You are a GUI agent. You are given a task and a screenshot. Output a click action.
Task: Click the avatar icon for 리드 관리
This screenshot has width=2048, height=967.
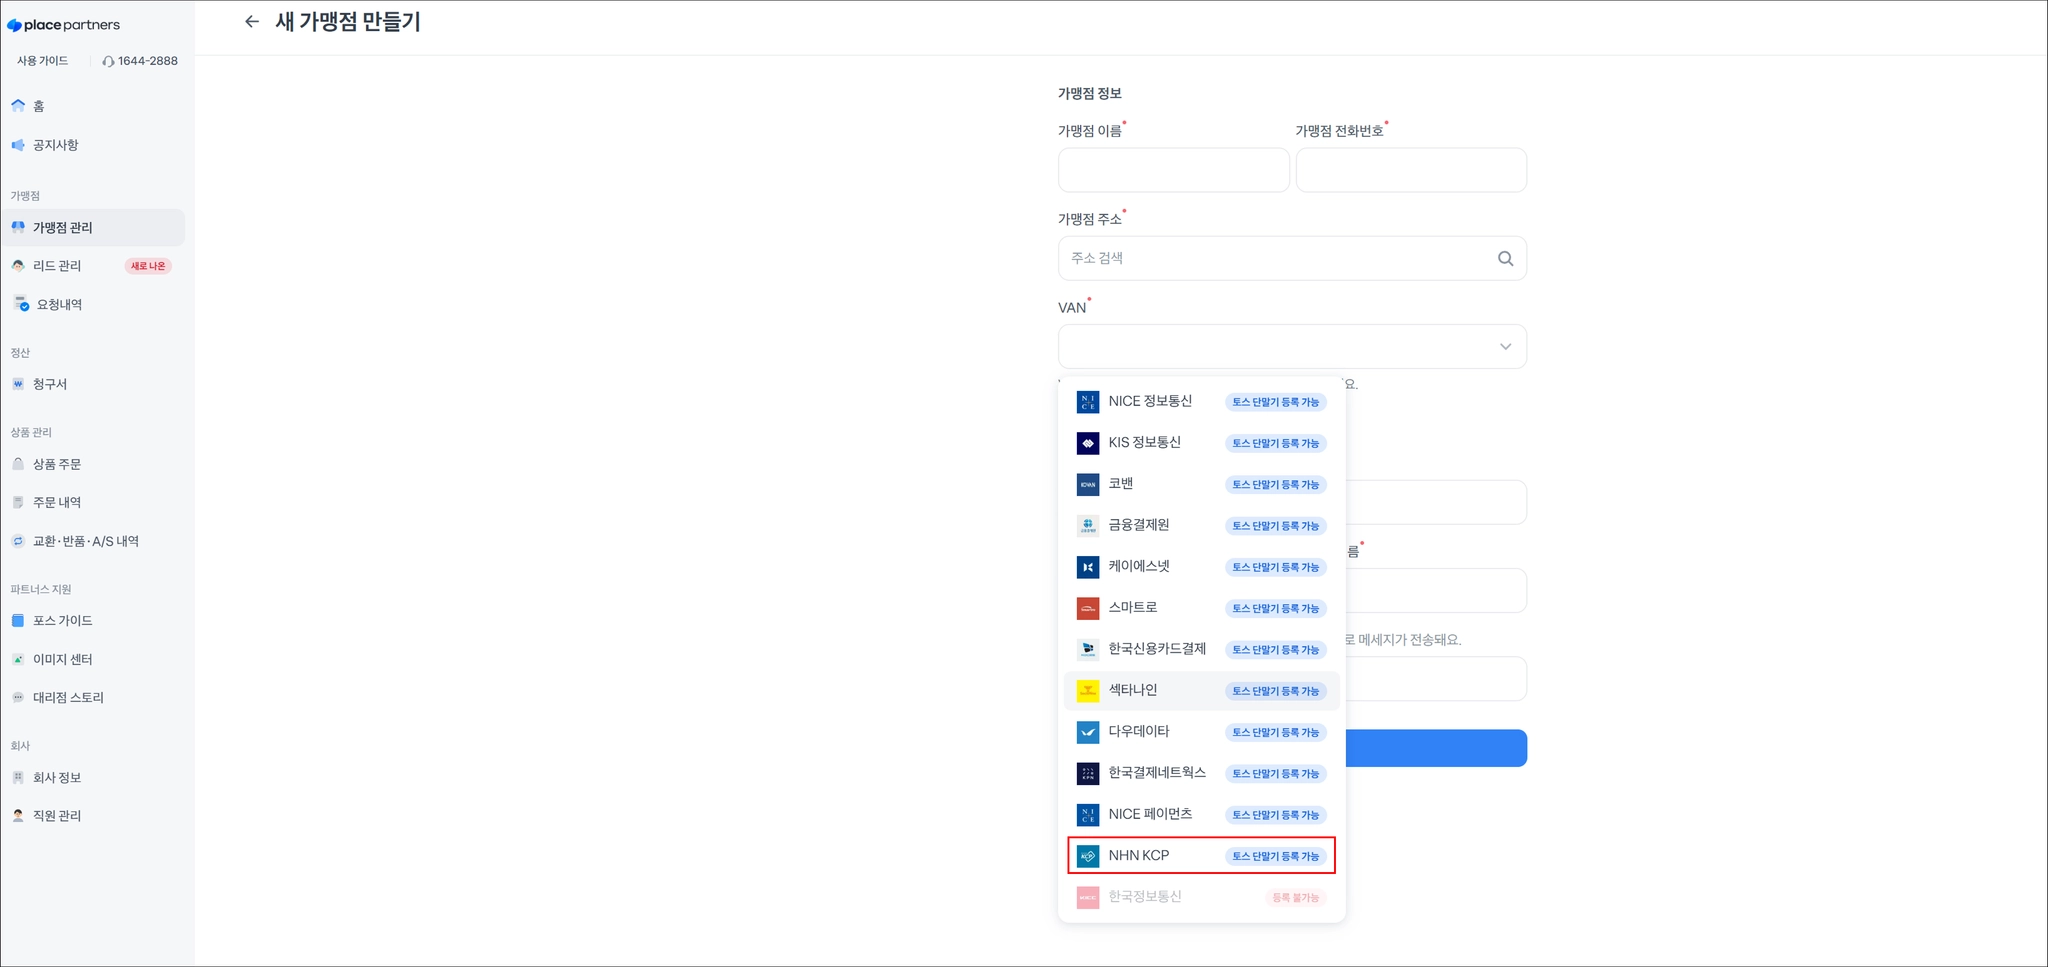[18, 266]
